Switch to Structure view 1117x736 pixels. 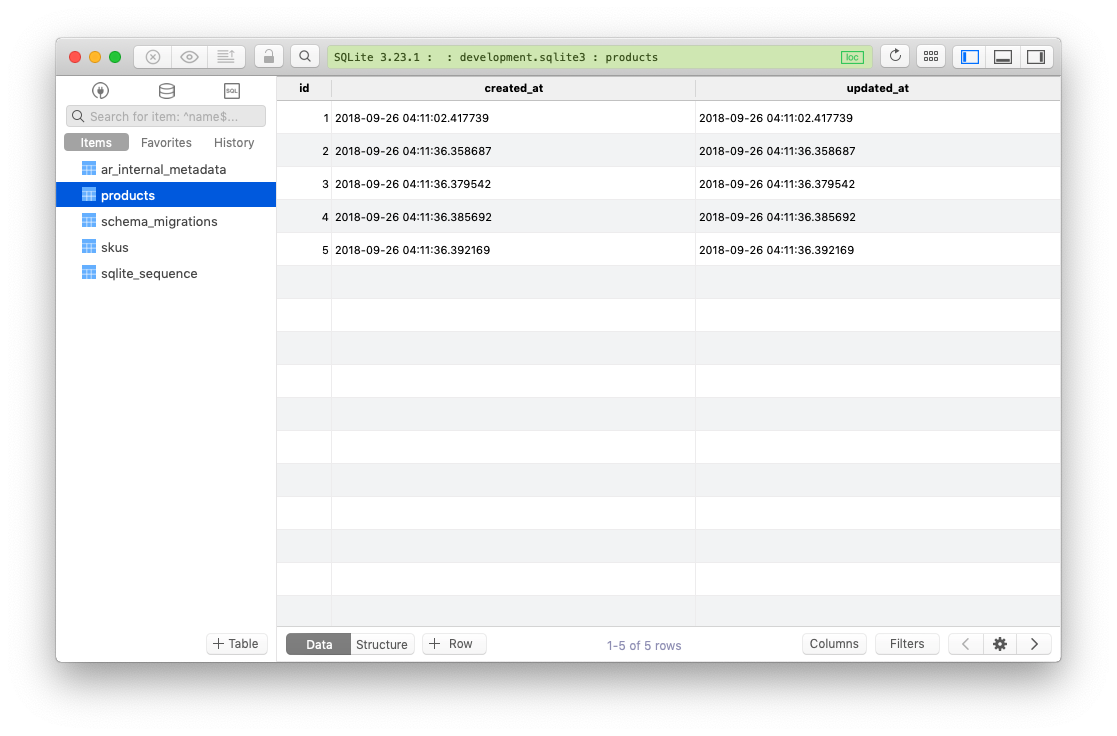coord(382,644)
